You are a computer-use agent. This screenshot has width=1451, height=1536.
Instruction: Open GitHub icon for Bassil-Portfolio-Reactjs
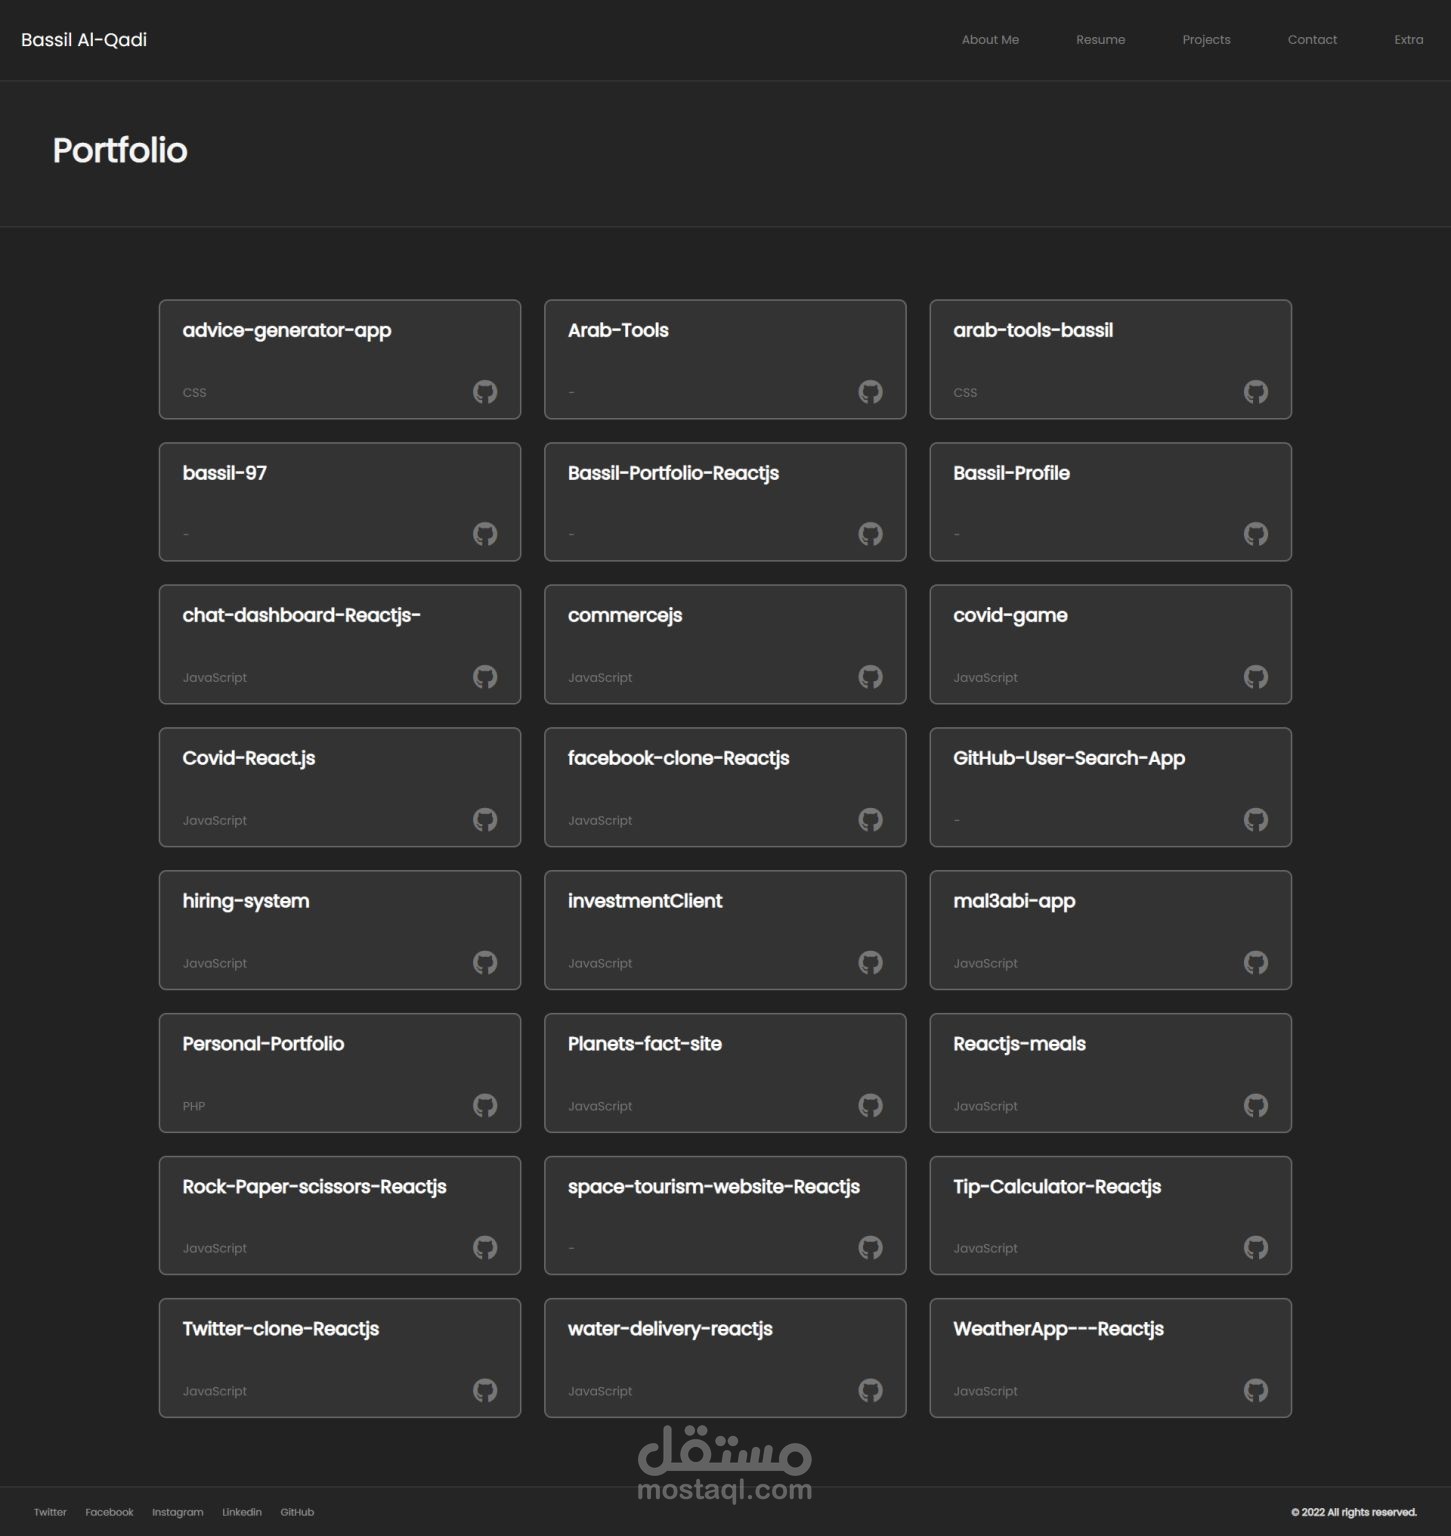(870, 534)
